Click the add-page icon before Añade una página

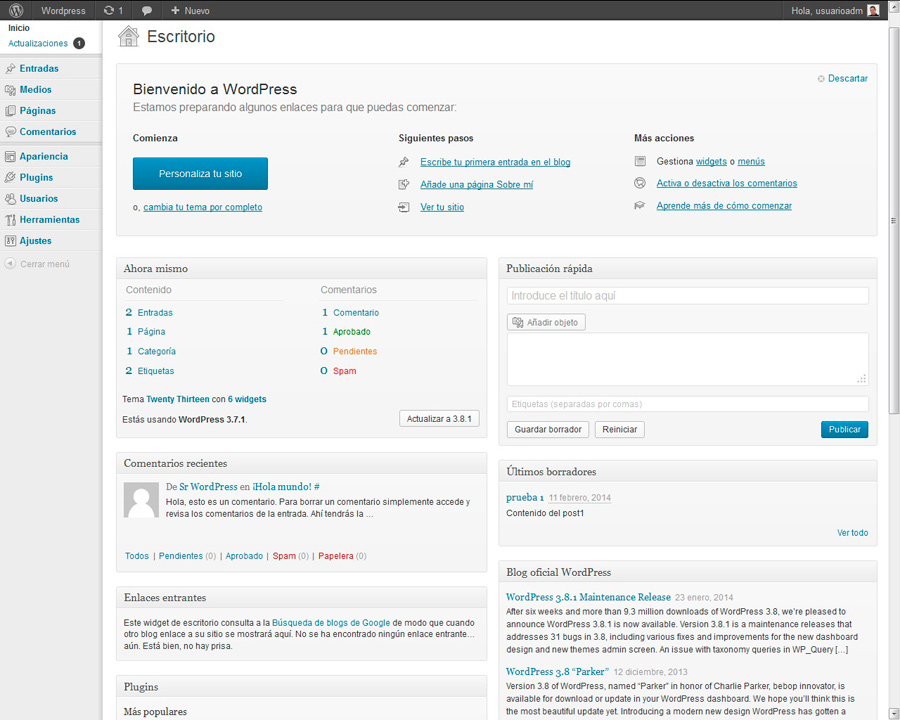point(404,184)
